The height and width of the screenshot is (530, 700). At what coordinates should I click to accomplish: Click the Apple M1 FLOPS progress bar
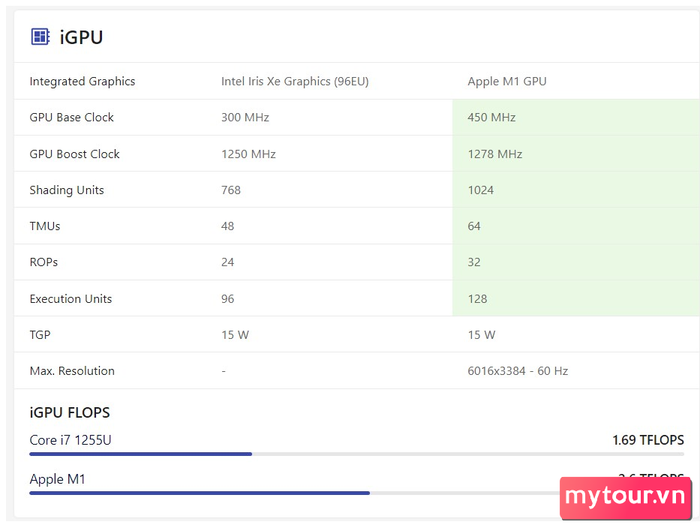[295, 493]
